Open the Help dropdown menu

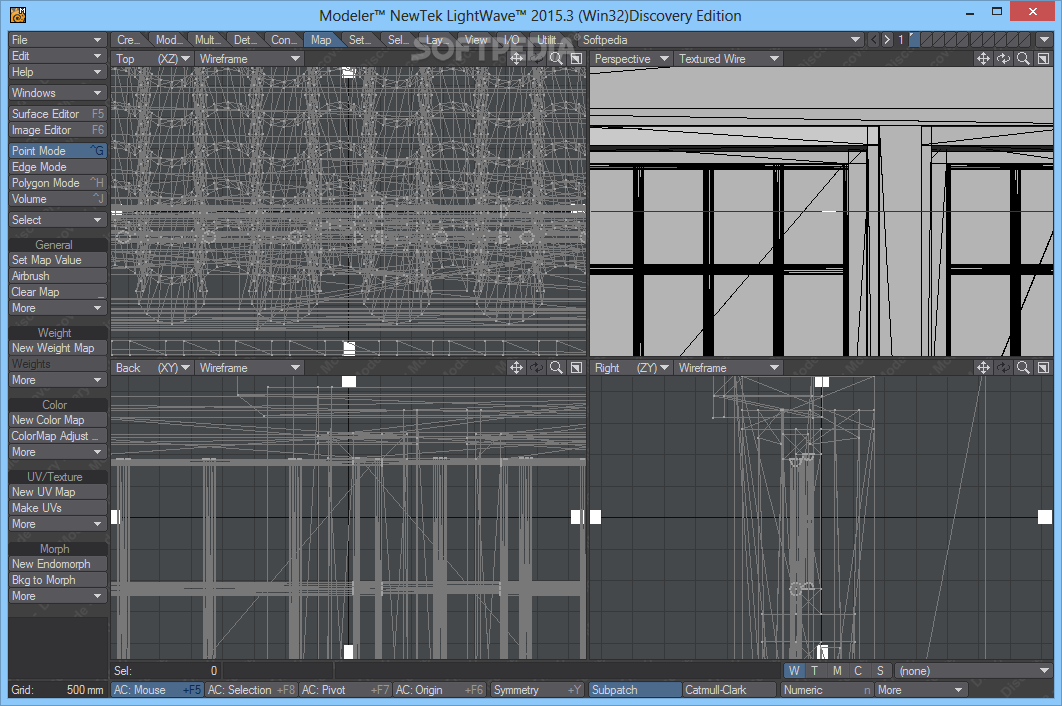point(58,72)
